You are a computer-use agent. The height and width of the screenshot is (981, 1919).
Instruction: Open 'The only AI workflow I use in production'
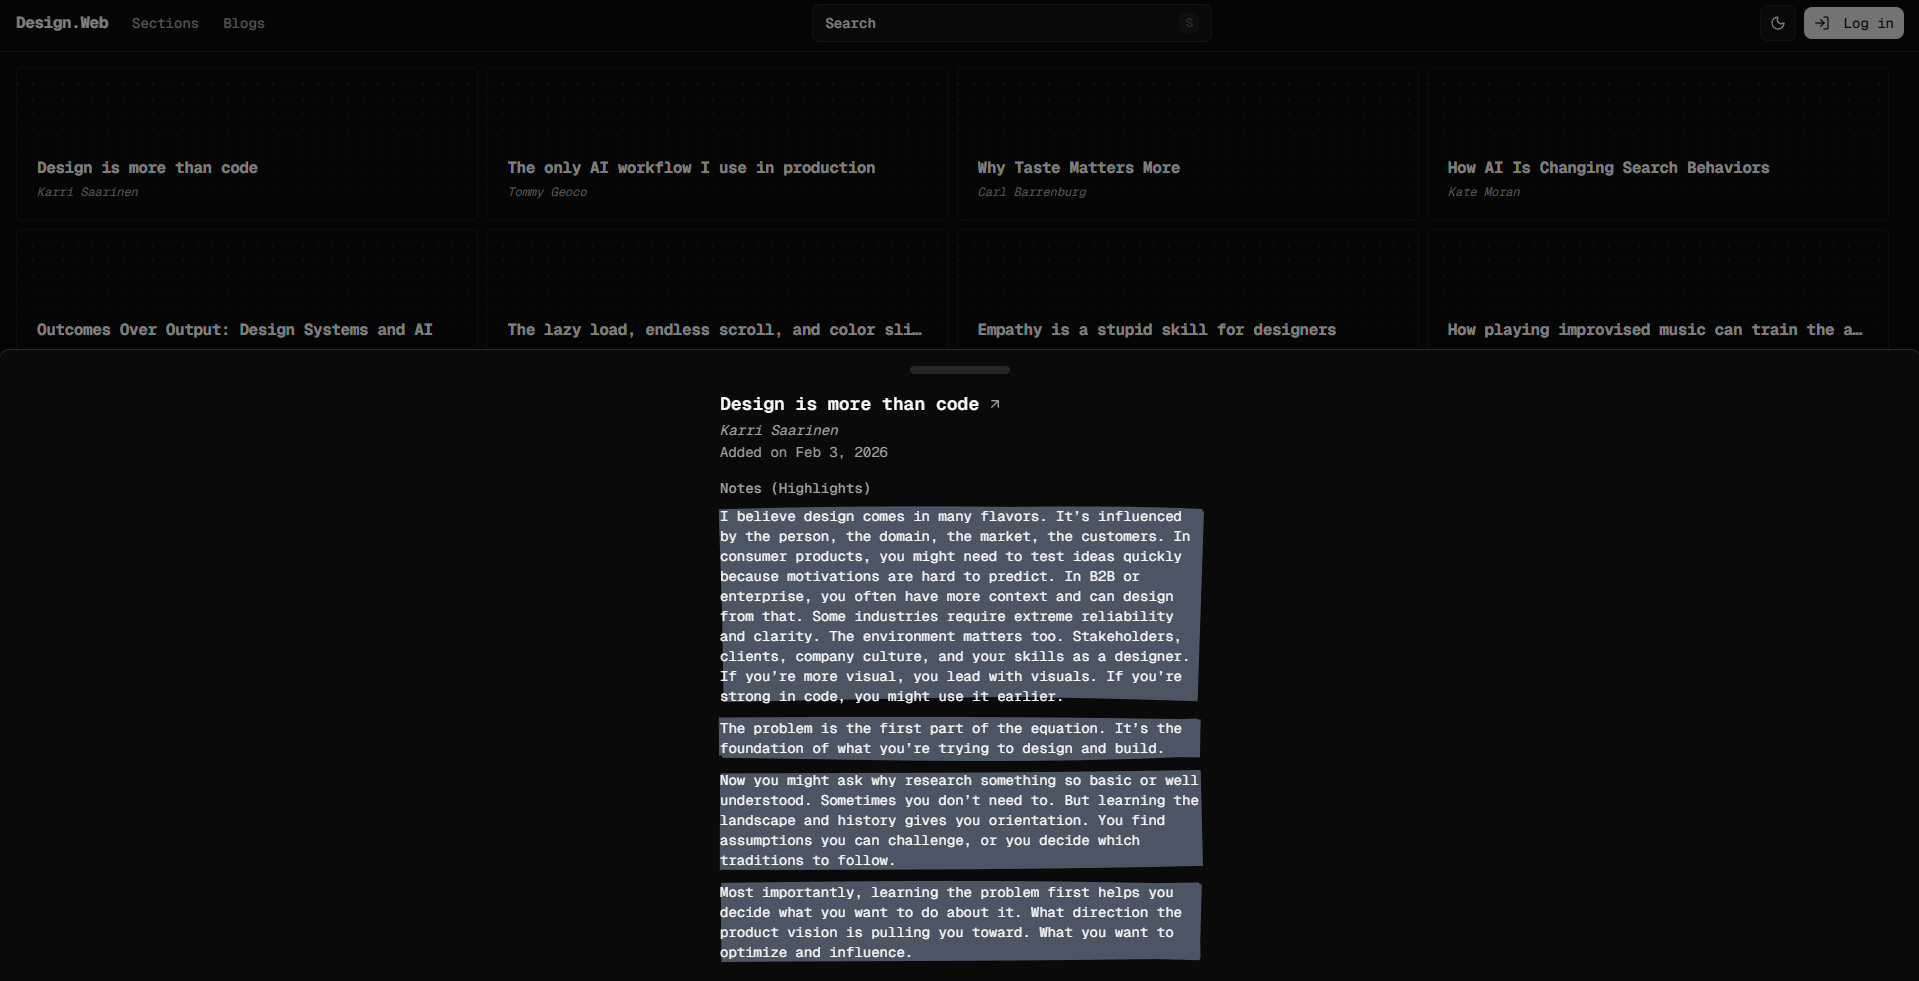[x=691, y=168]
